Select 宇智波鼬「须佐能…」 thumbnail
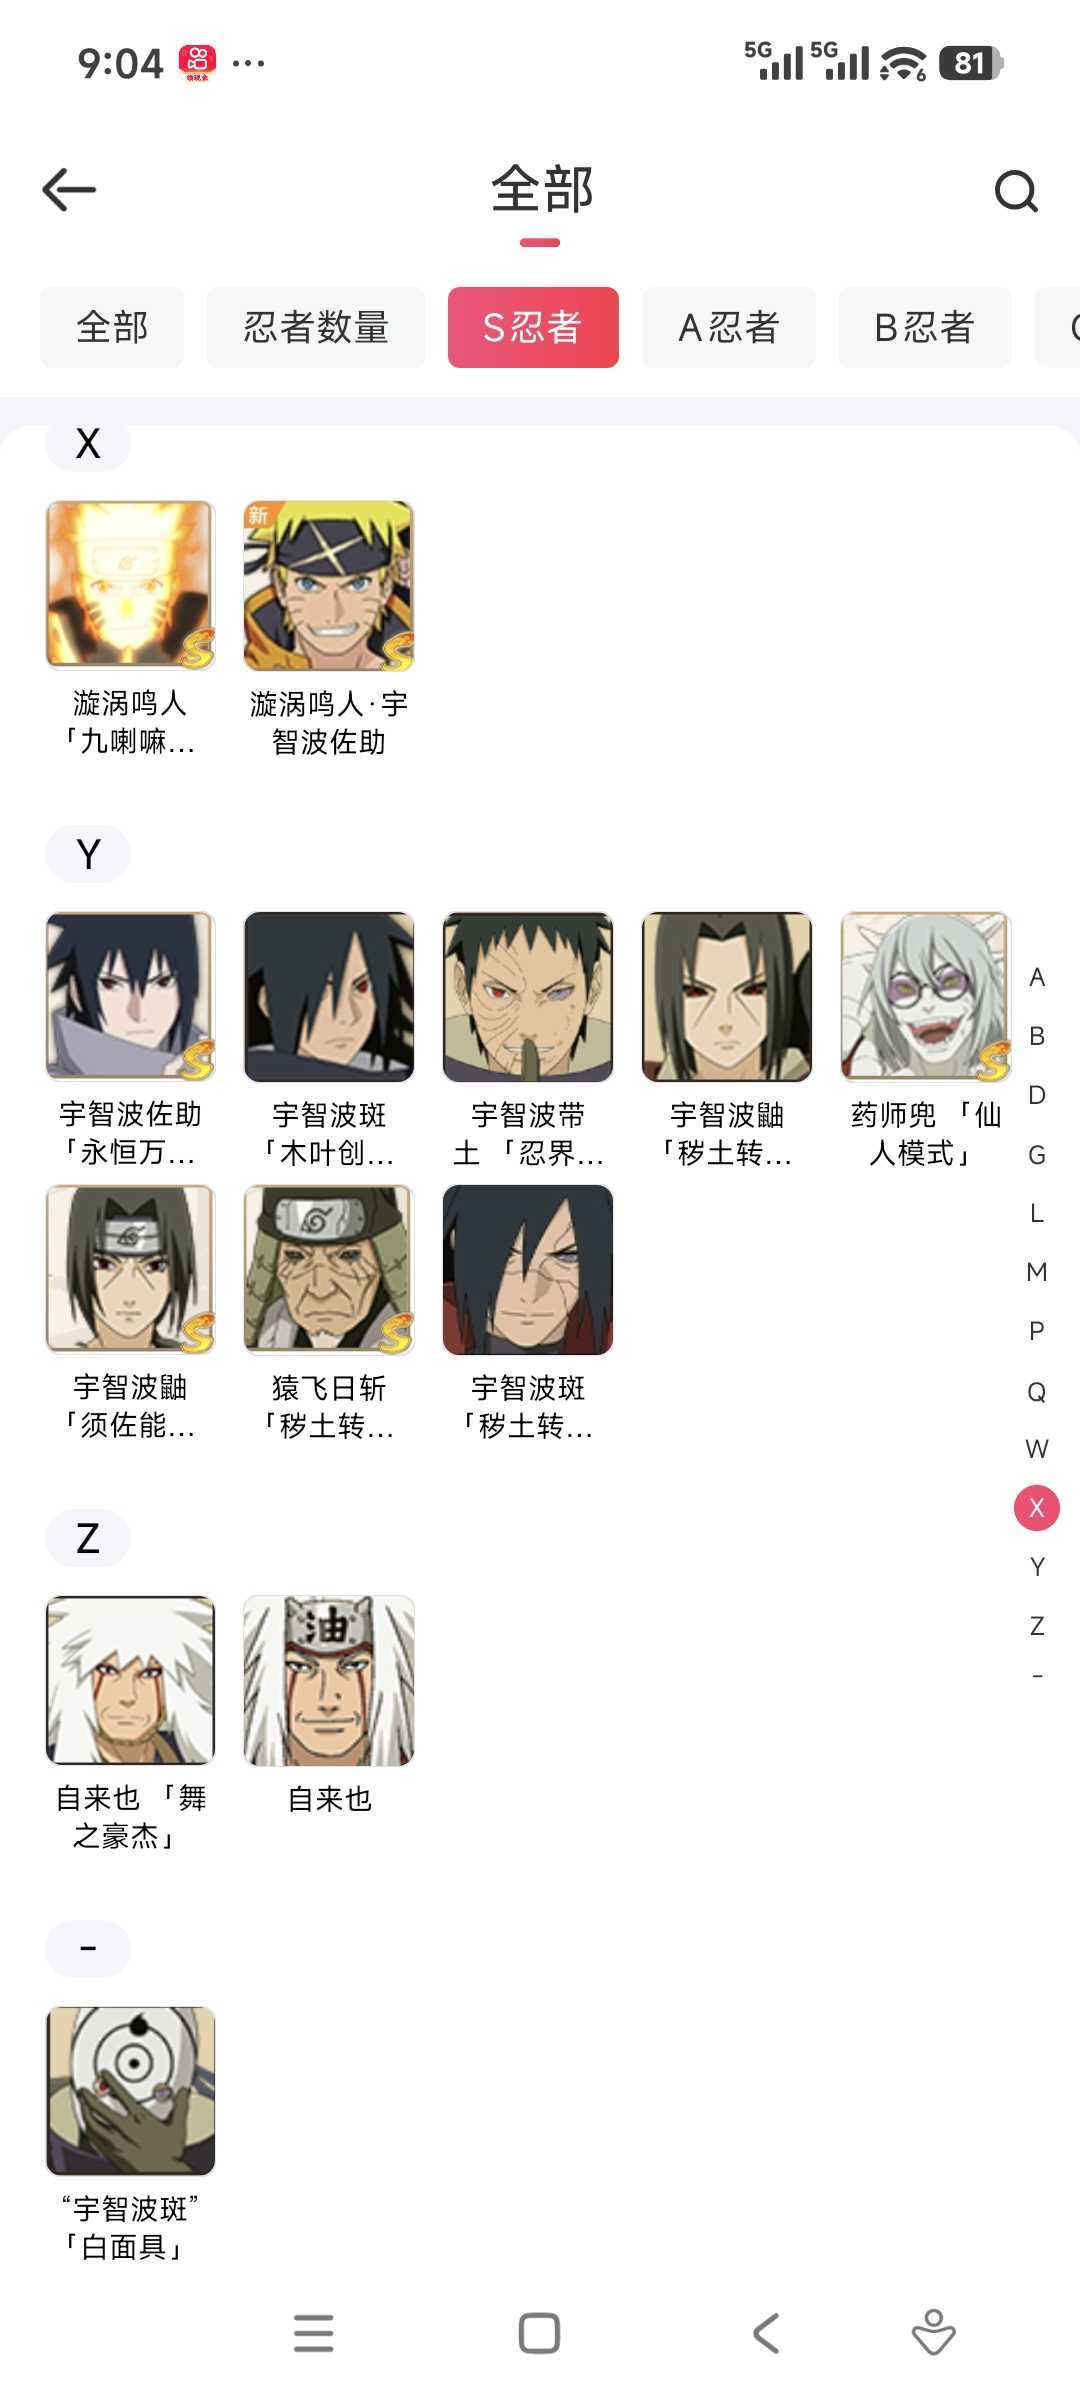 click(x=130, y=1269)
